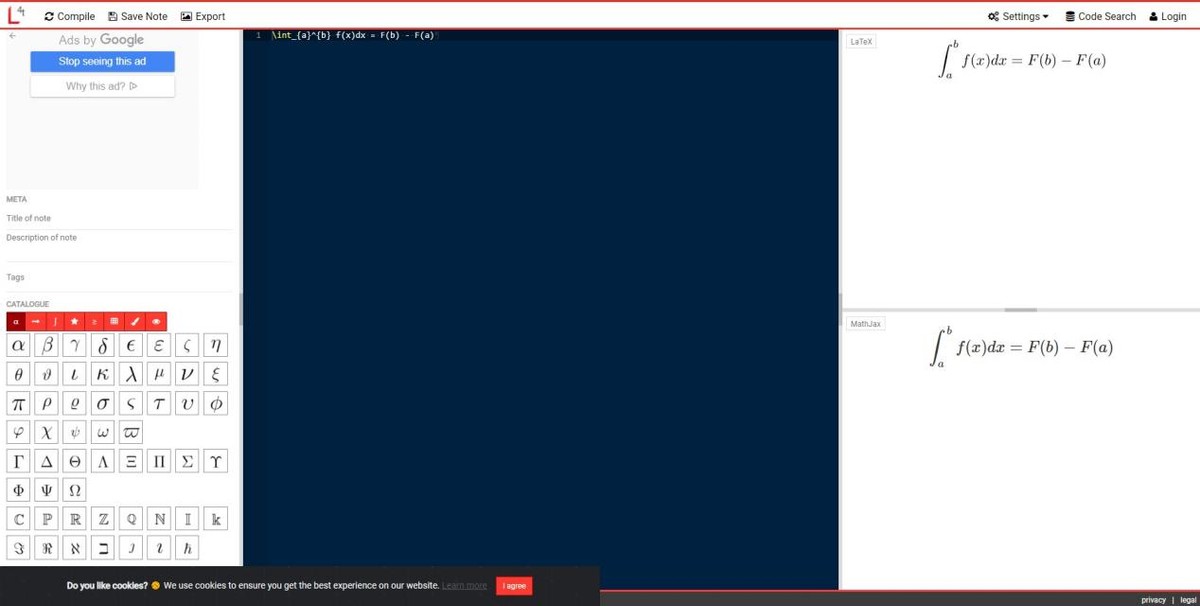Click the 'I agree' cookie button
The width and height of the screenshot is (1200, 606).
coord(514,586)
